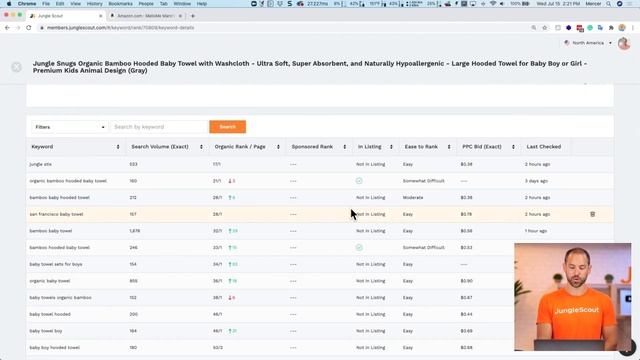The height and width of the screenshot is (360, 640).
Task: Click the red rank-drop arrow in organic bamboo hooded baby towel row
Action: pyautogui.click(x=230, y=181)
